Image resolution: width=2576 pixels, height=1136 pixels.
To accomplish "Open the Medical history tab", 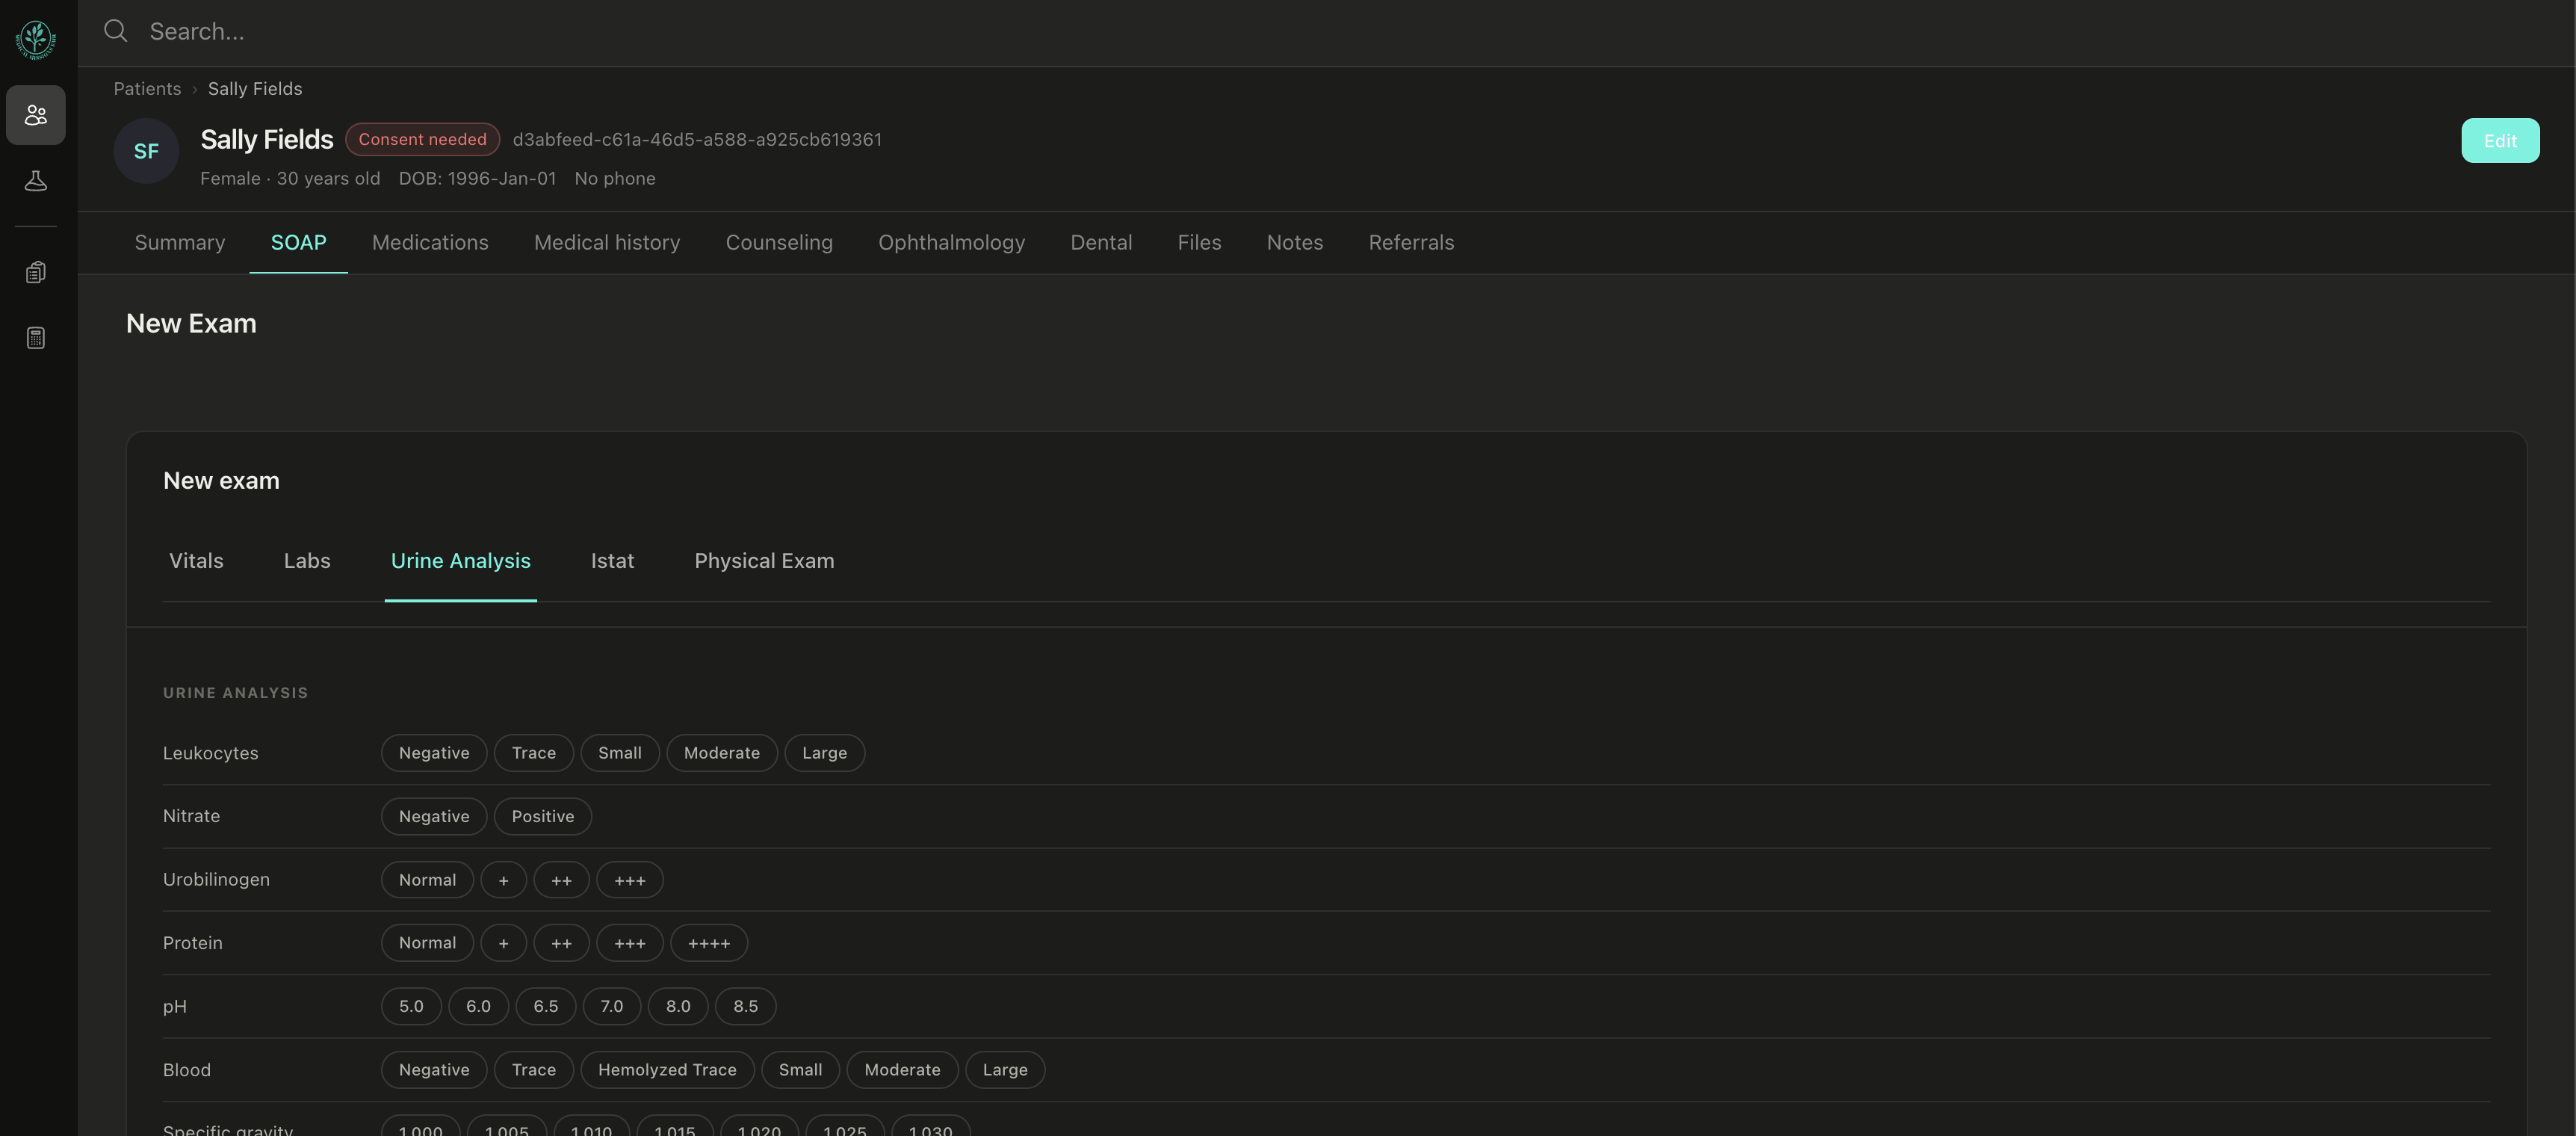I will (607, 242).
